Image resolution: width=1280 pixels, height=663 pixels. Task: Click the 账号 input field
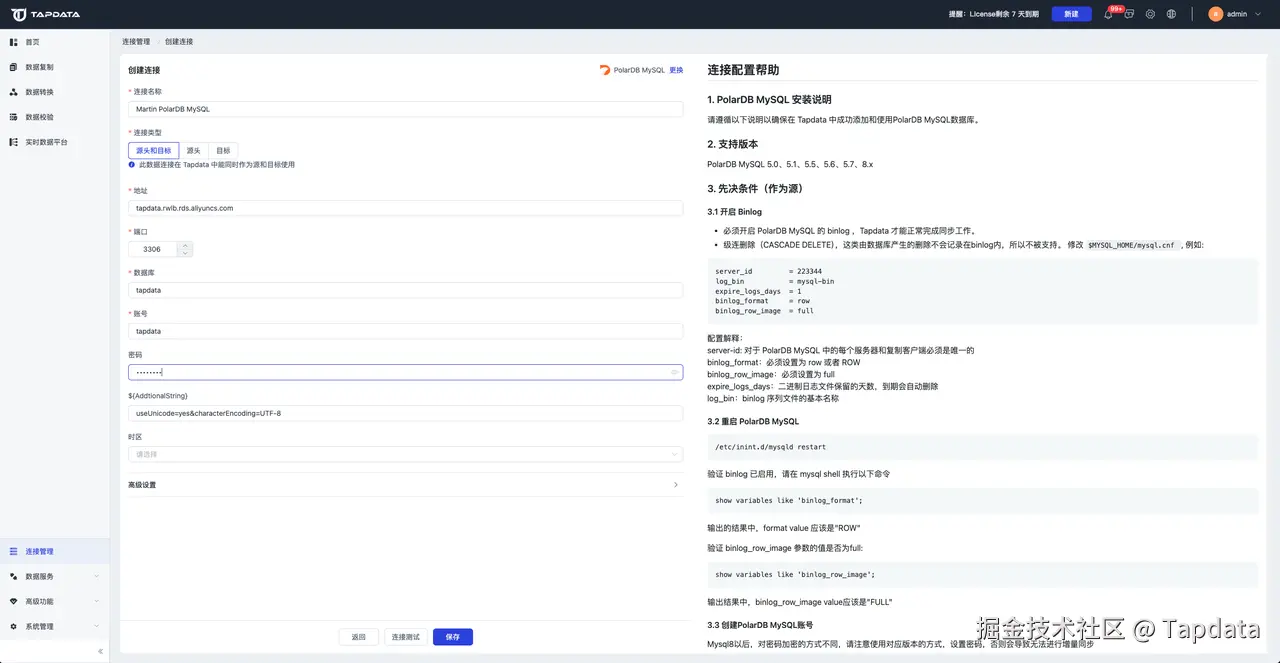405,331
